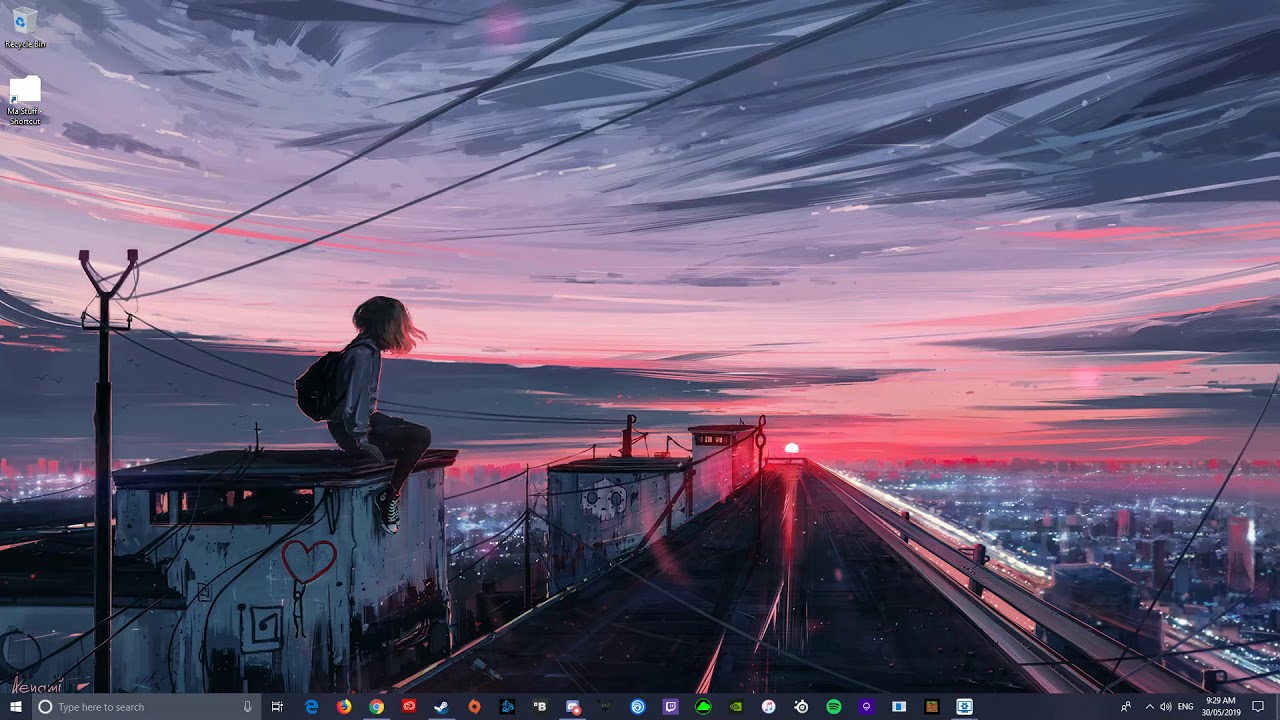Open Google Chrome from taskbar
1280x720 pixels.
(x=376, y=707)
